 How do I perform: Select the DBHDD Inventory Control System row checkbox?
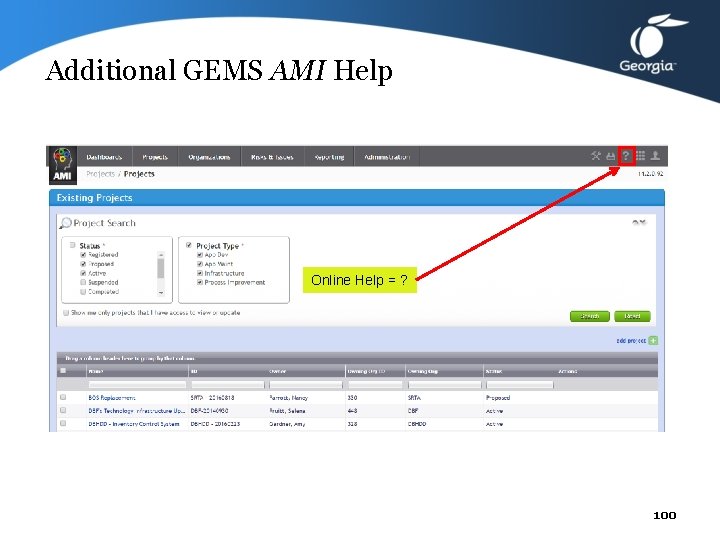click(x=63, y=423)
